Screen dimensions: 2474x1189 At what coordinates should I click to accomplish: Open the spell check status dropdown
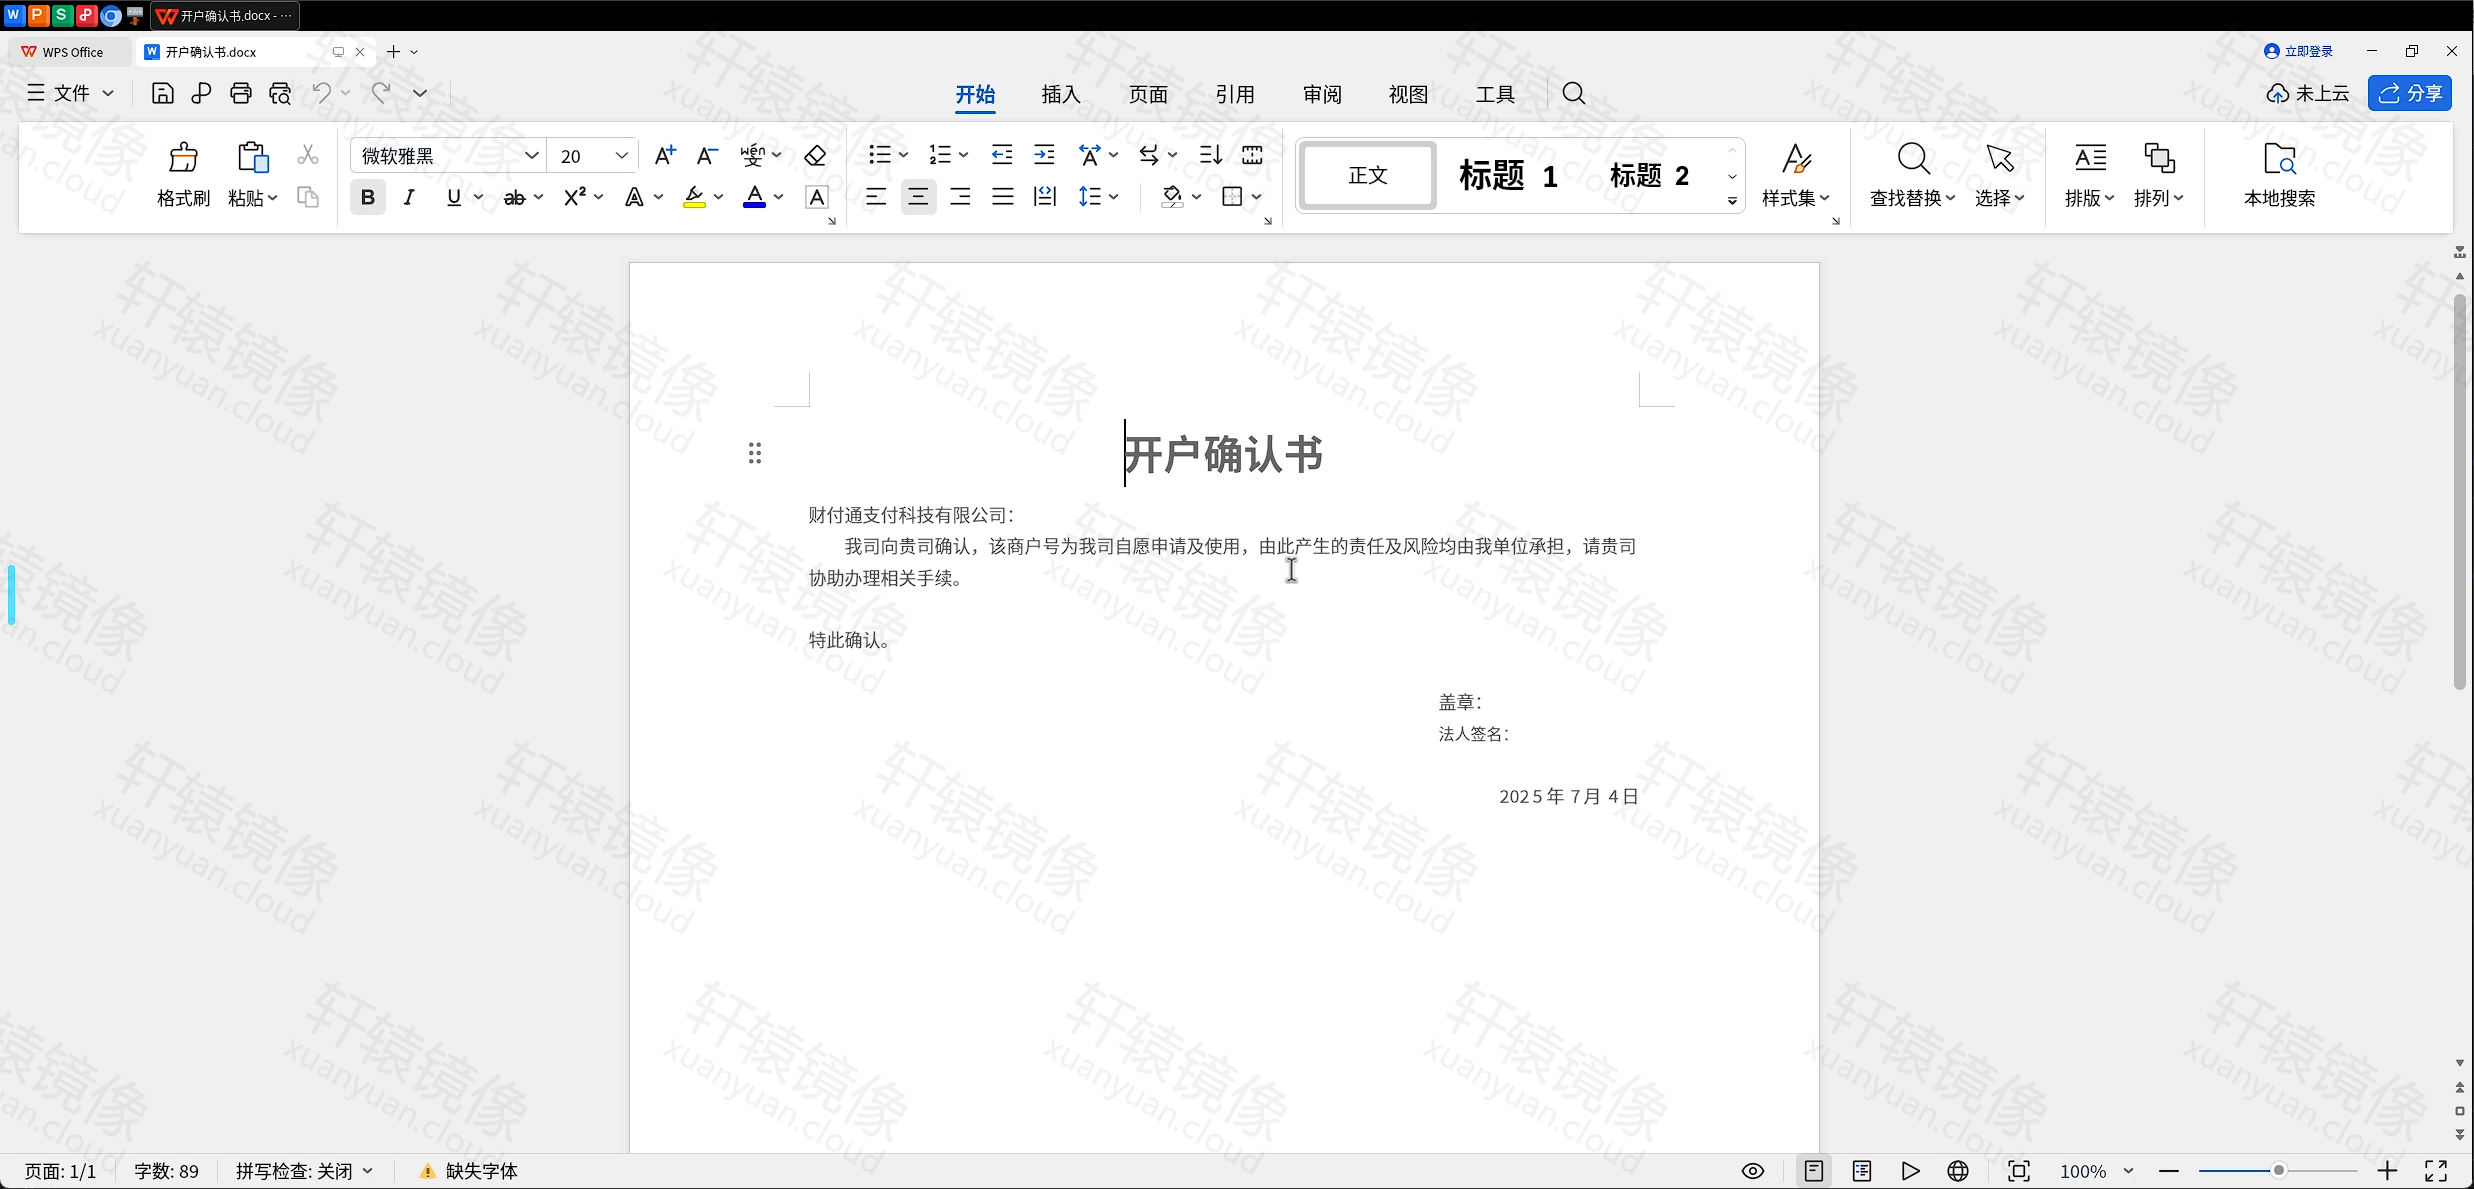click(368, 1171)
